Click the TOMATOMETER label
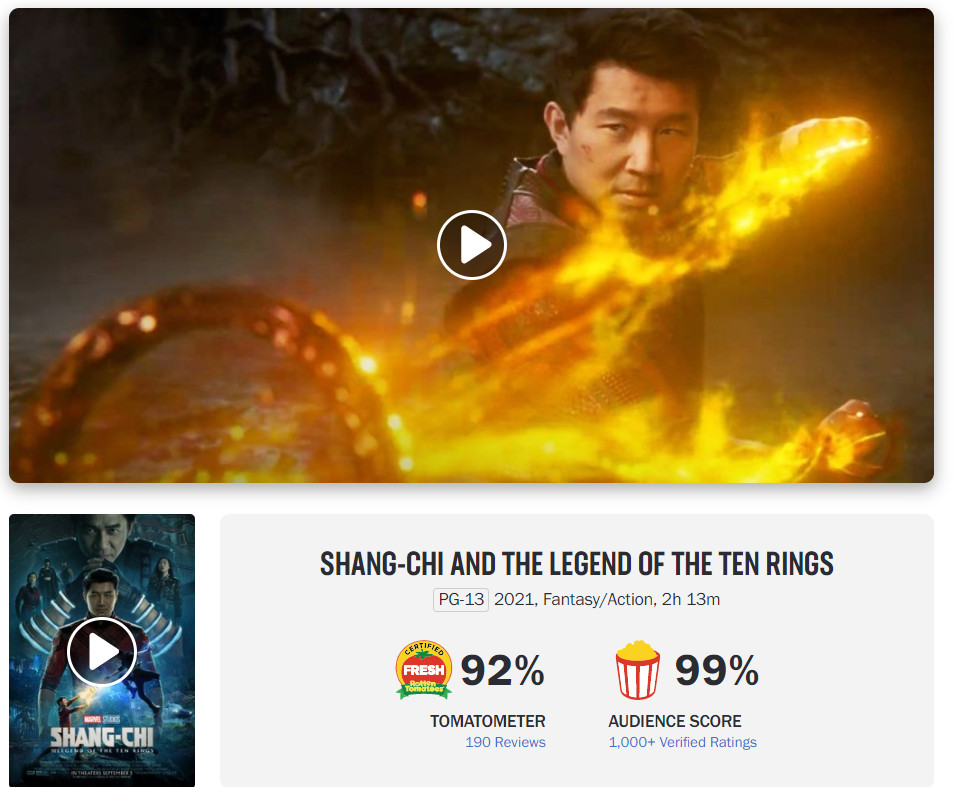Screen dimensions: 956x787 coord(487,721)
